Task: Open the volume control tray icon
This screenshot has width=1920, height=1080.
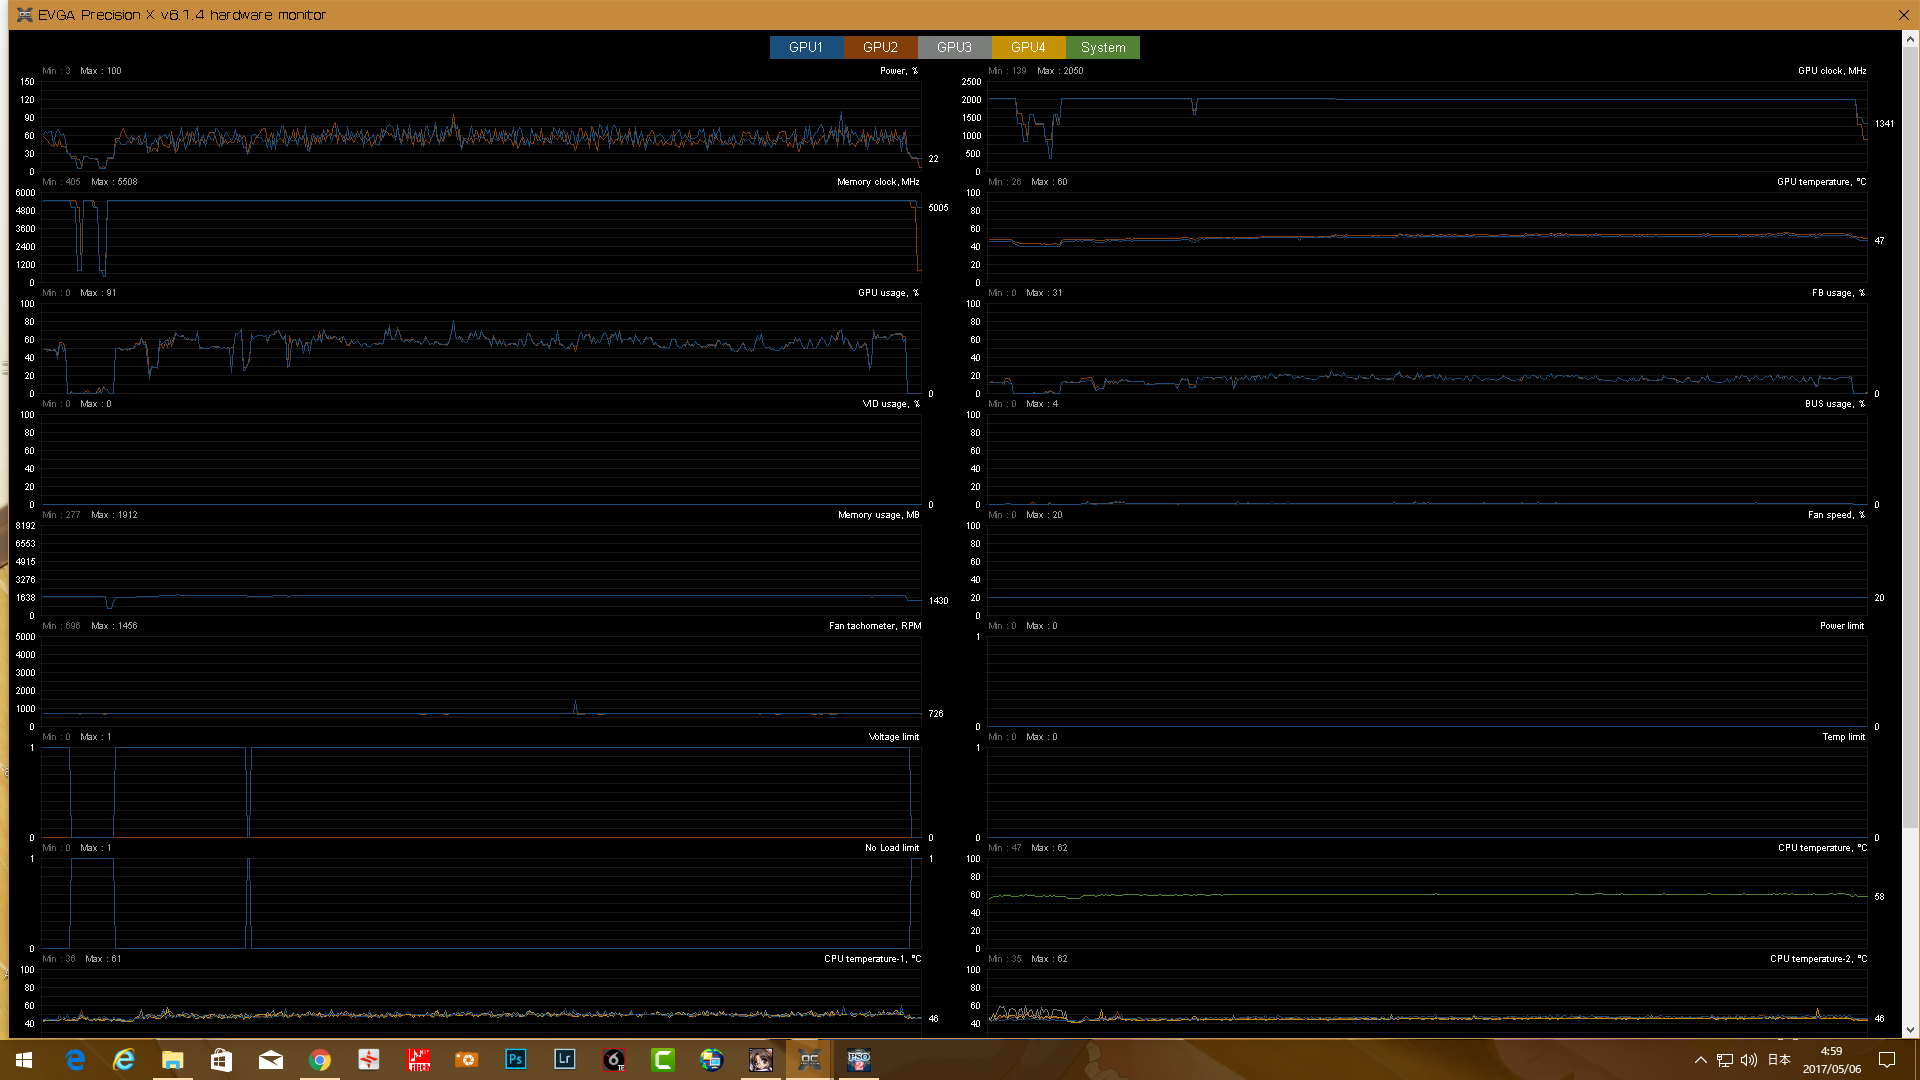Action: click(1749, 1060)
